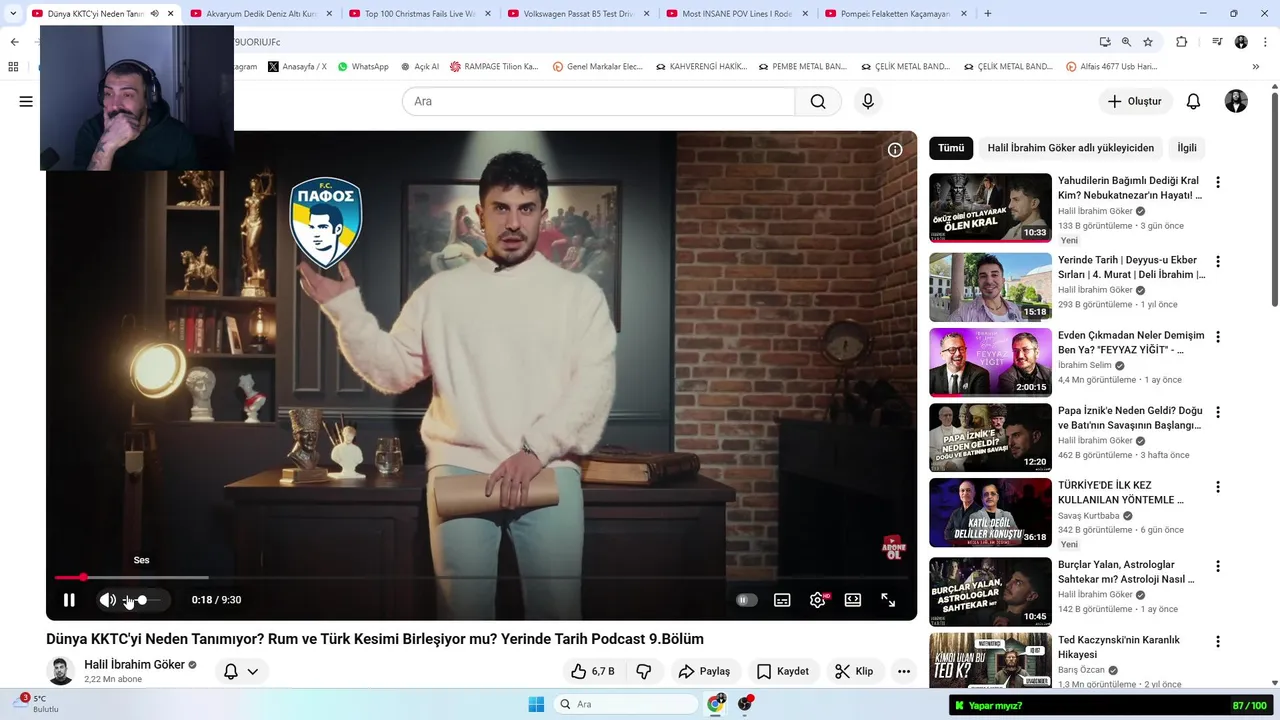1280x720 pixels.
Task: Open more actions ellipsis under video
Action: 904,671
